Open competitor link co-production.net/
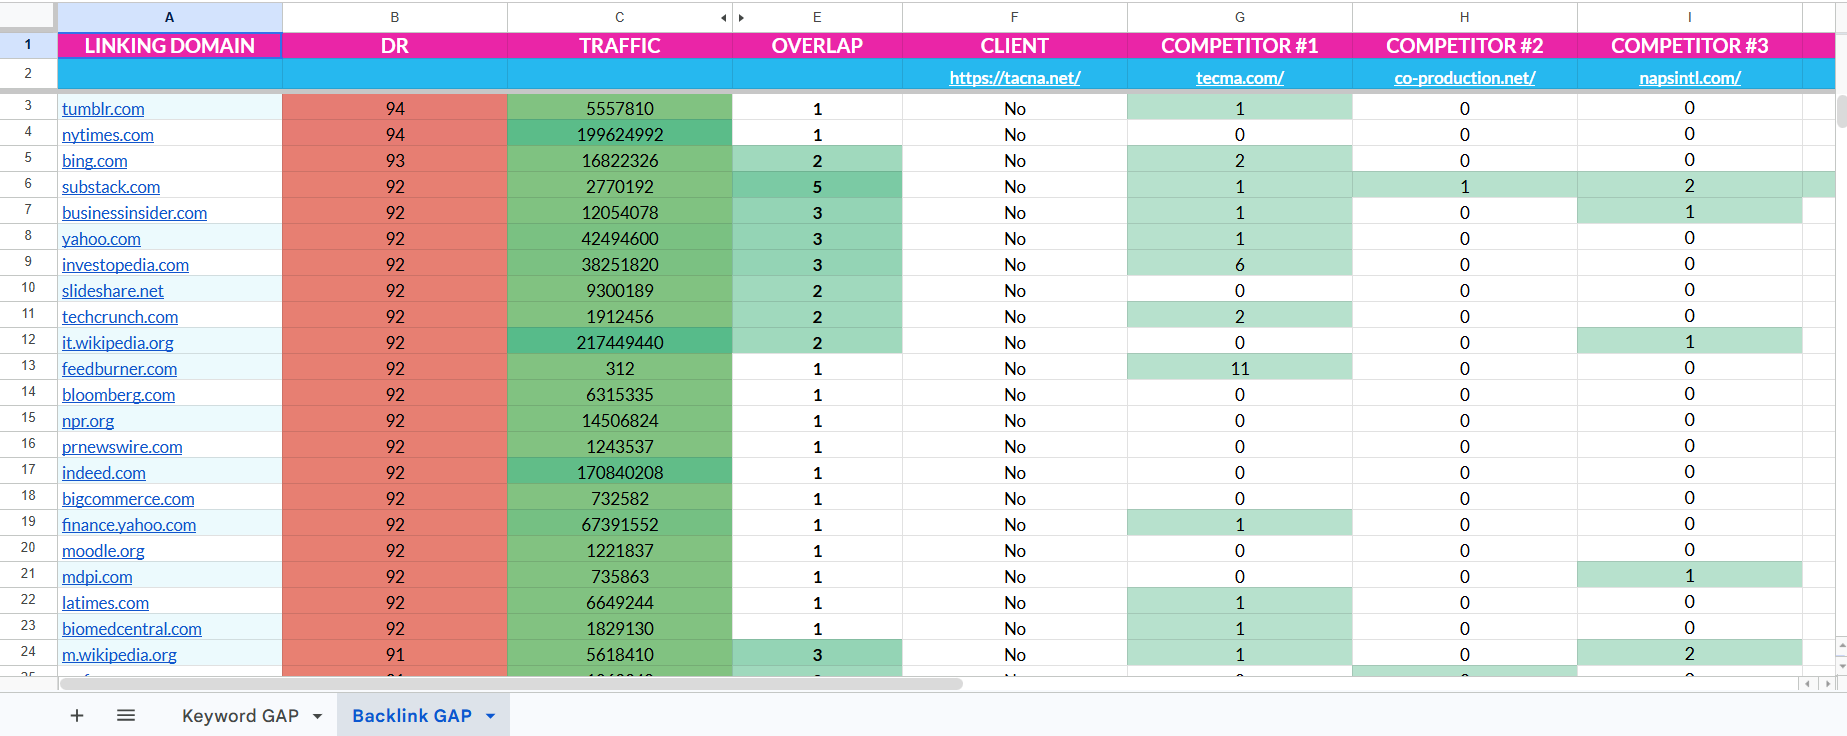Image resolution: width=1847 pixels, height=736 pixels. click(1465, 77)
